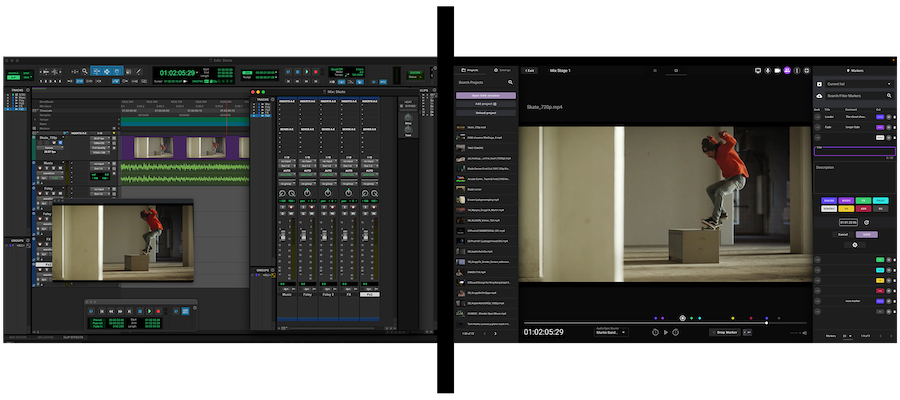Switch to the Projects tab
The width and height of the screenshot is (900, 400).
pyautogui.click(x=470, y=70)
